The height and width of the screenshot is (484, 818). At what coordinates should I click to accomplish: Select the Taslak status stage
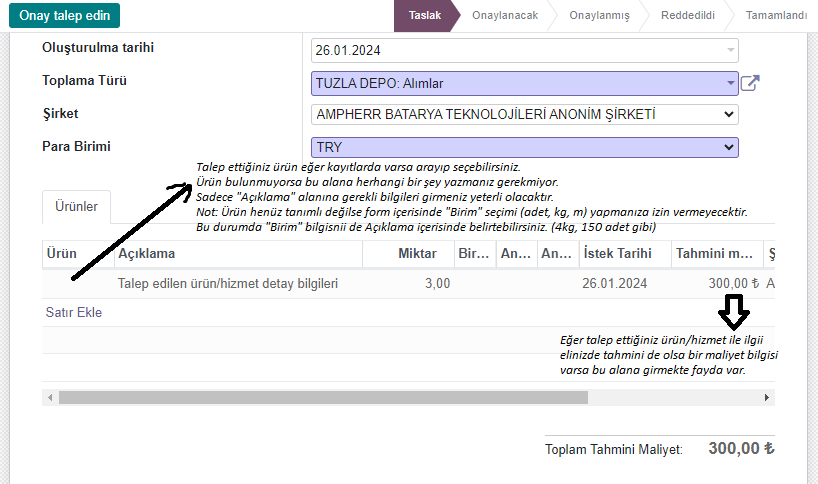[x=425, y=15]
